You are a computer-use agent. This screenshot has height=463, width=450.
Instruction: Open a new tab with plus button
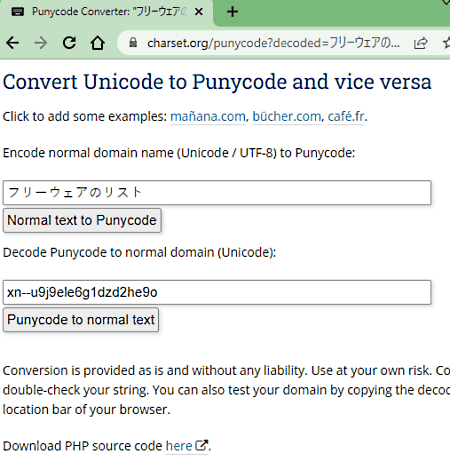(x=232, y=12)
